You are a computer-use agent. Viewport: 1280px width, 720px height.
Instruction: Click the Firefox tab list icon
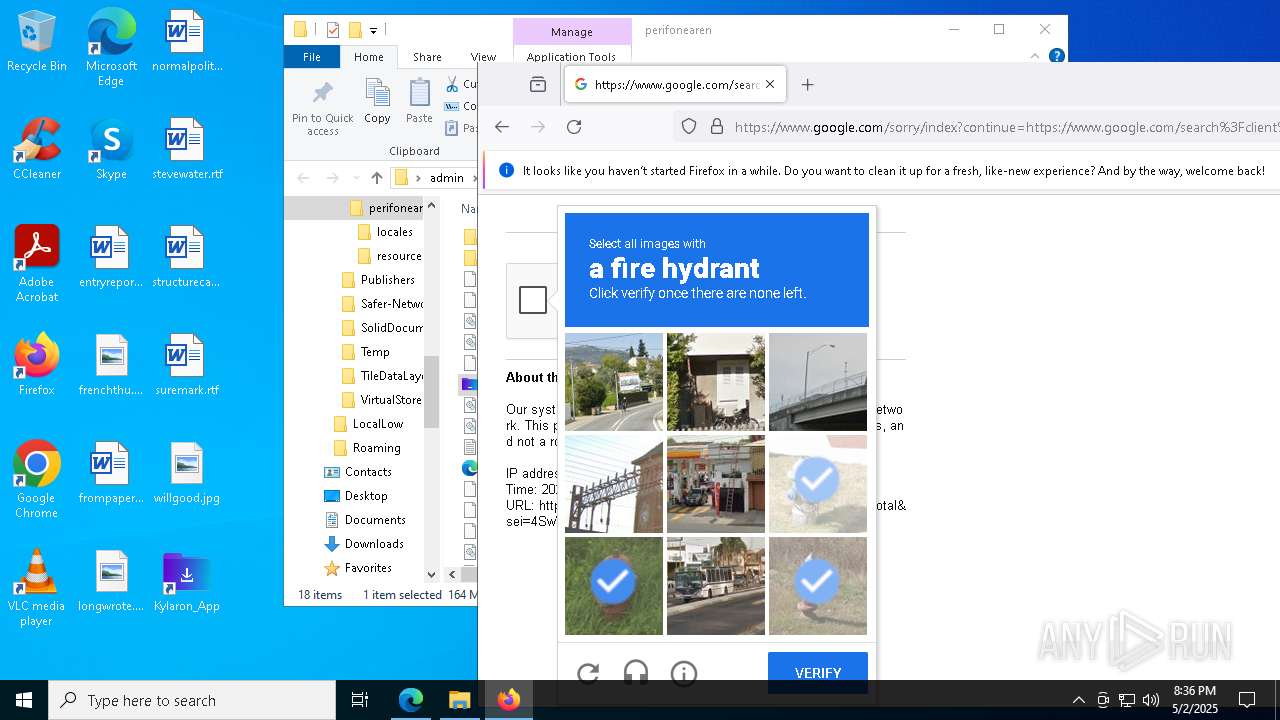[x=538, y=85]
